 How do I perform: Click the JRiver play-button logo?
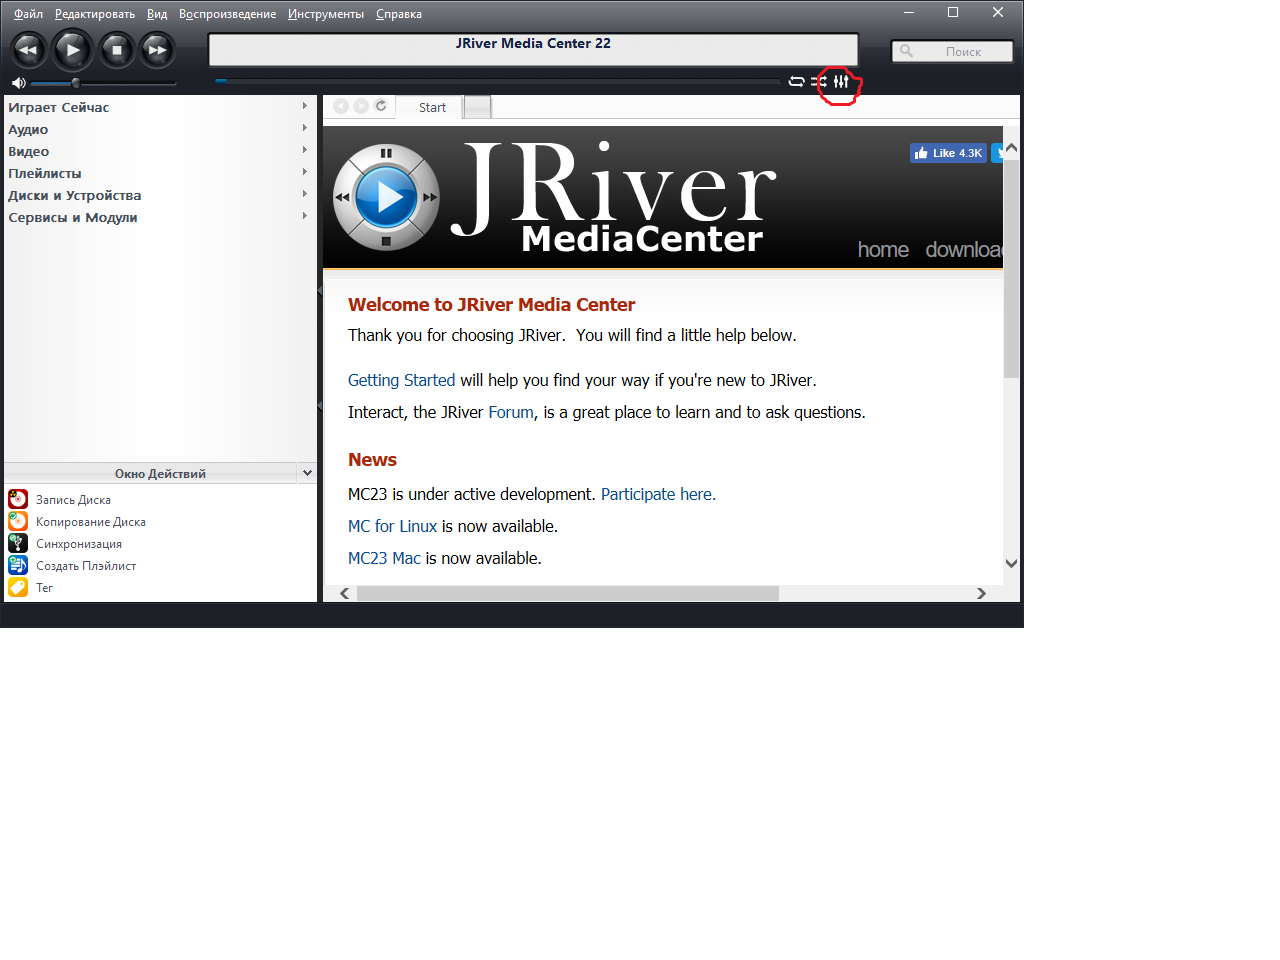[x=386, y=197]
